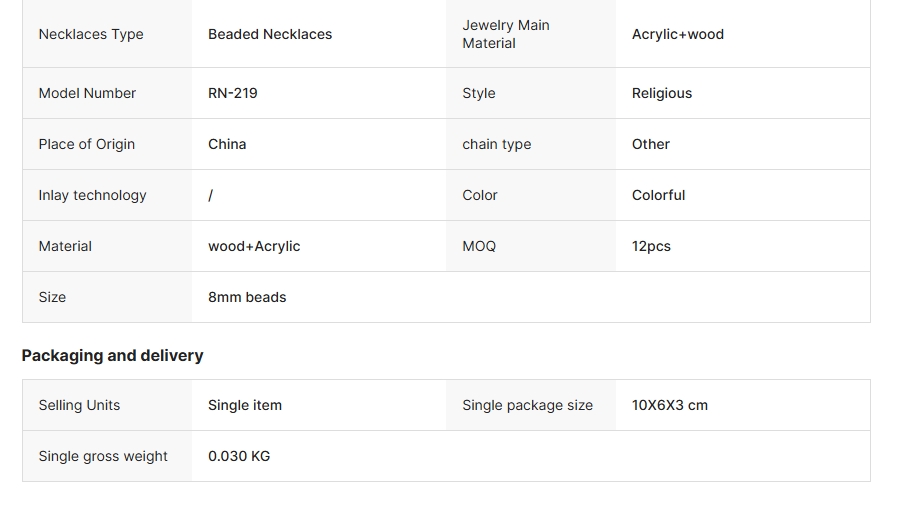The height and width of the screenshot is (513, 916).
Task: Select package size 10X6X3 cm
Action: 670,405
